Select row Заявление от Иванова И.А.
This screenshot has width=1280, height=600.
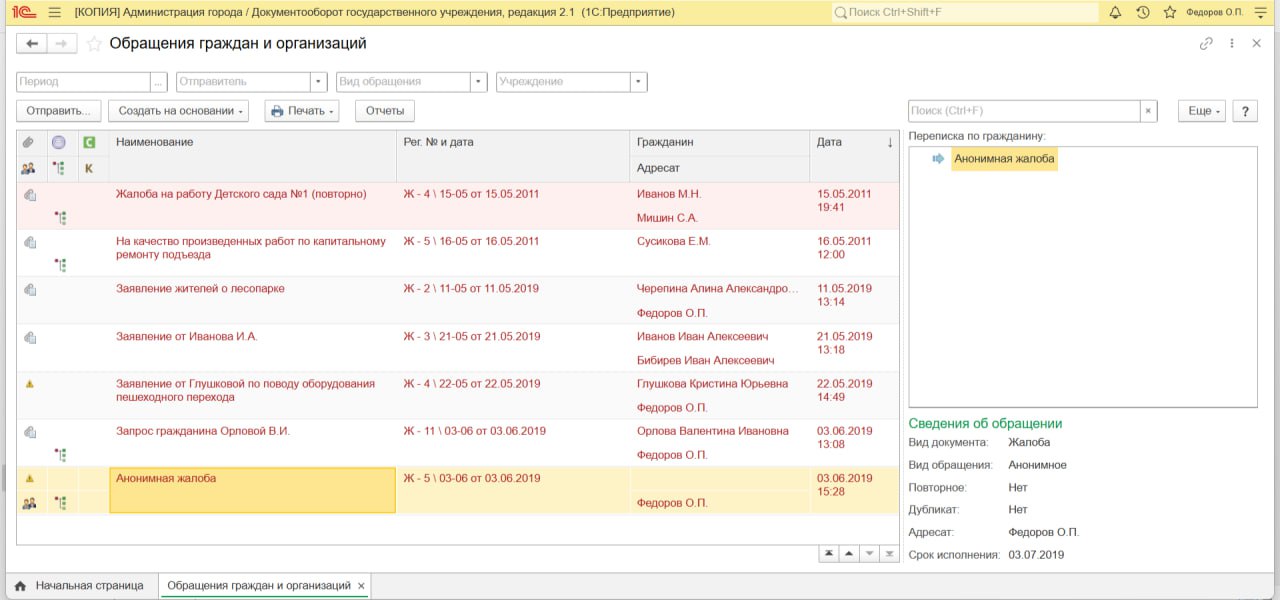tap(458, 348)
